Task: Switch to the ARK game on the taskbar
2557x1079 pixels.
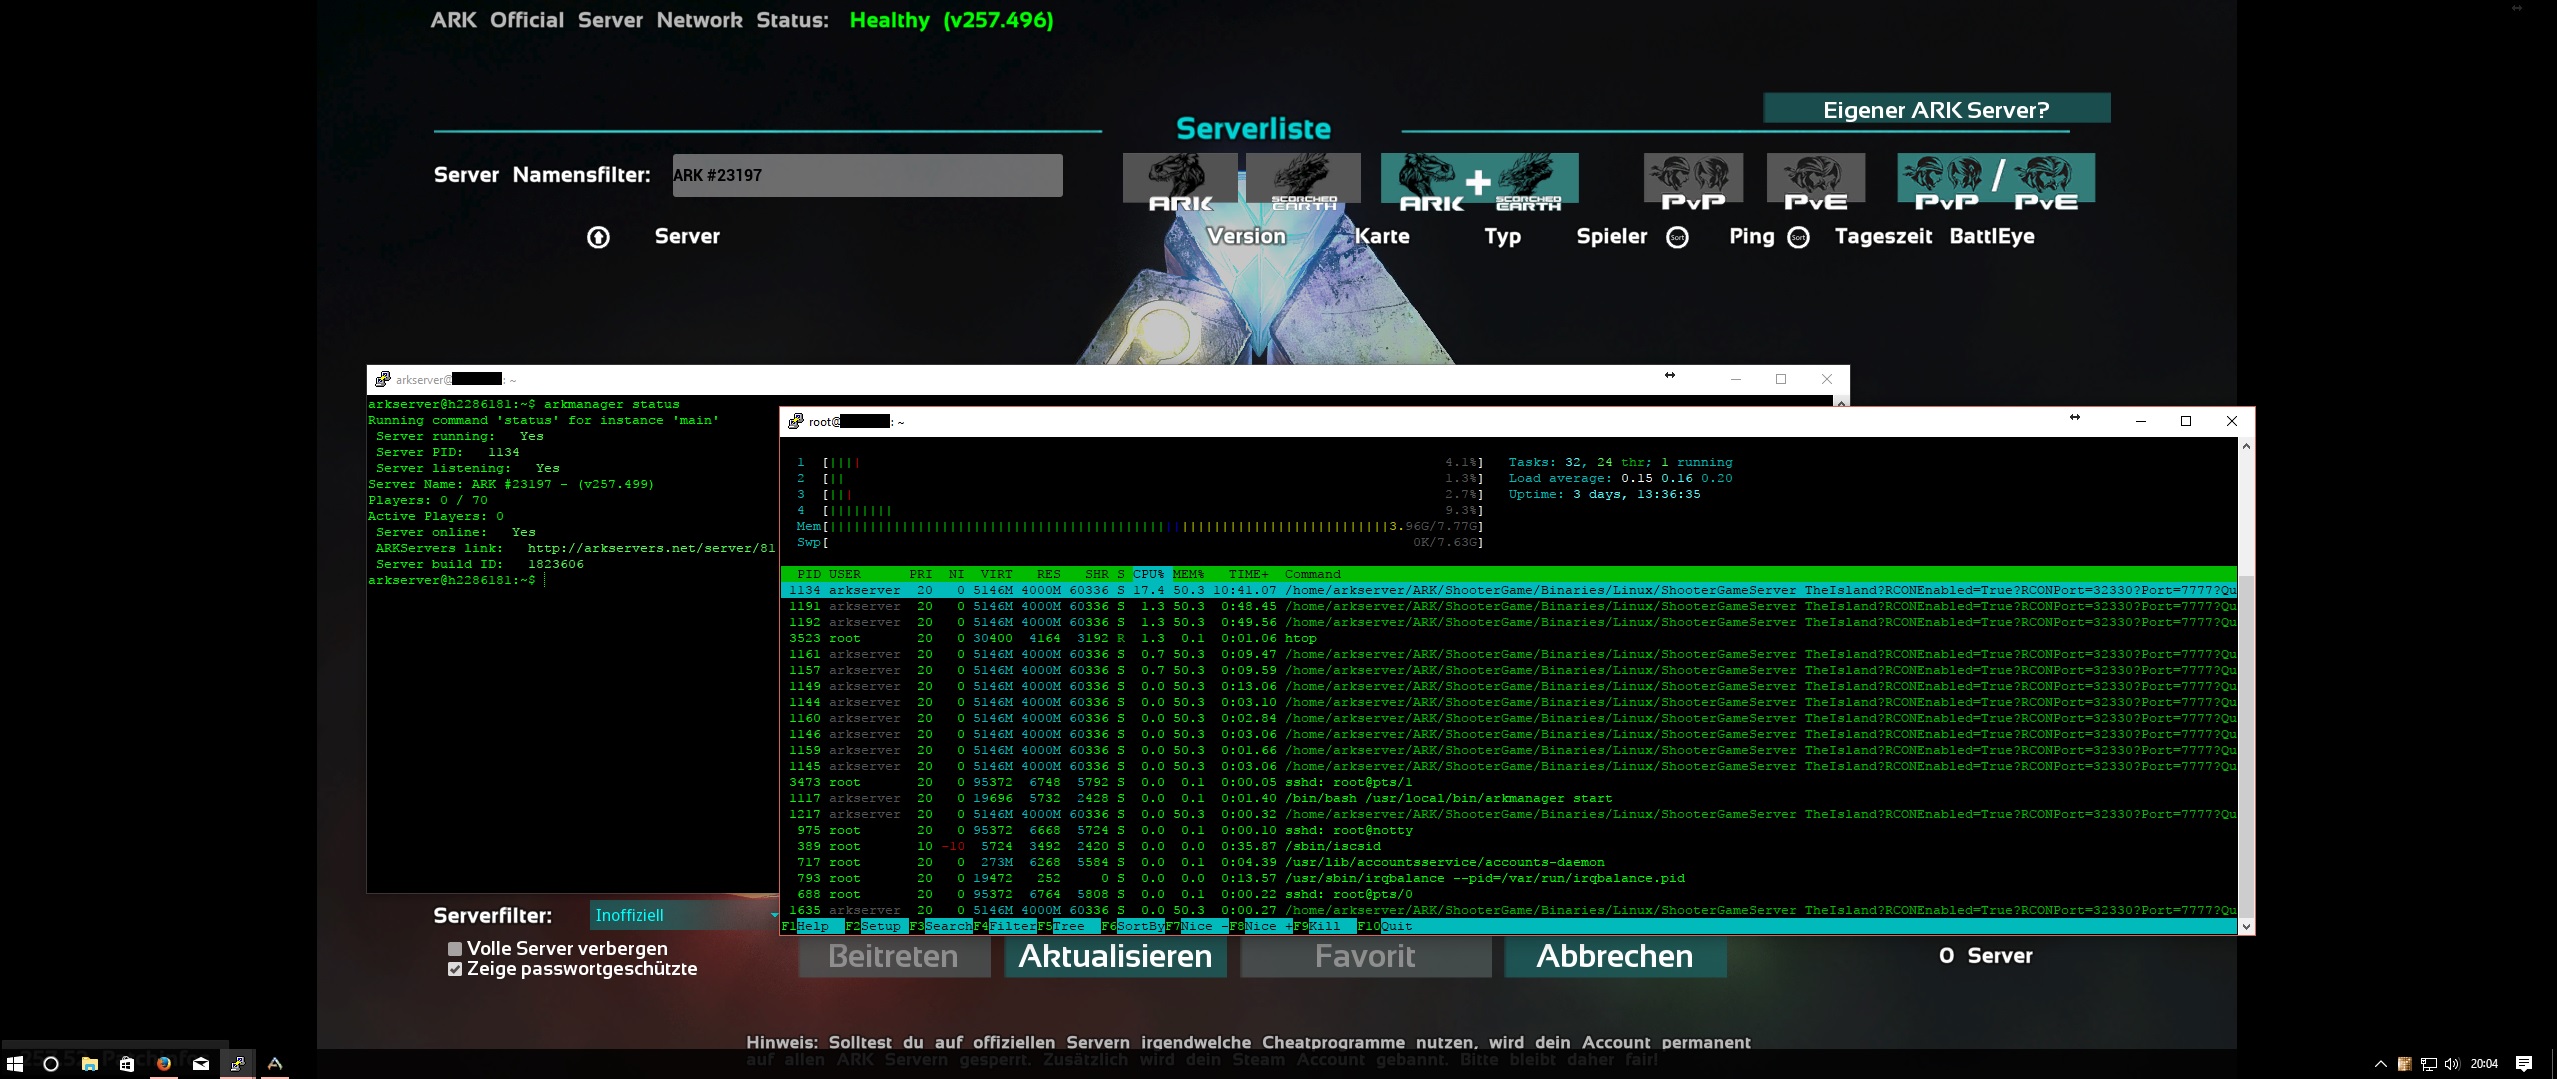Action: tap(275, 1064)
